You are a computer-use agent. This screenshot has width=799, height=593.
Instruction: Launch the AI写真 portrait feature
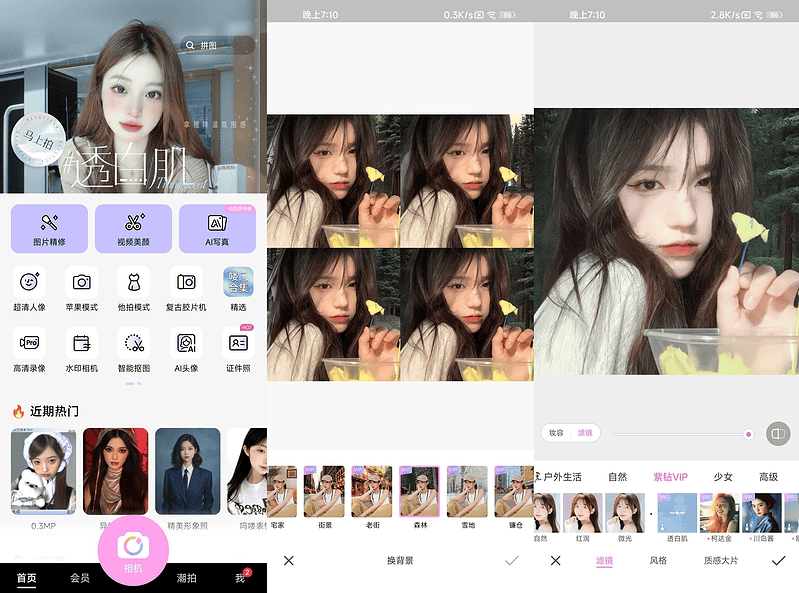pos(217,227)
